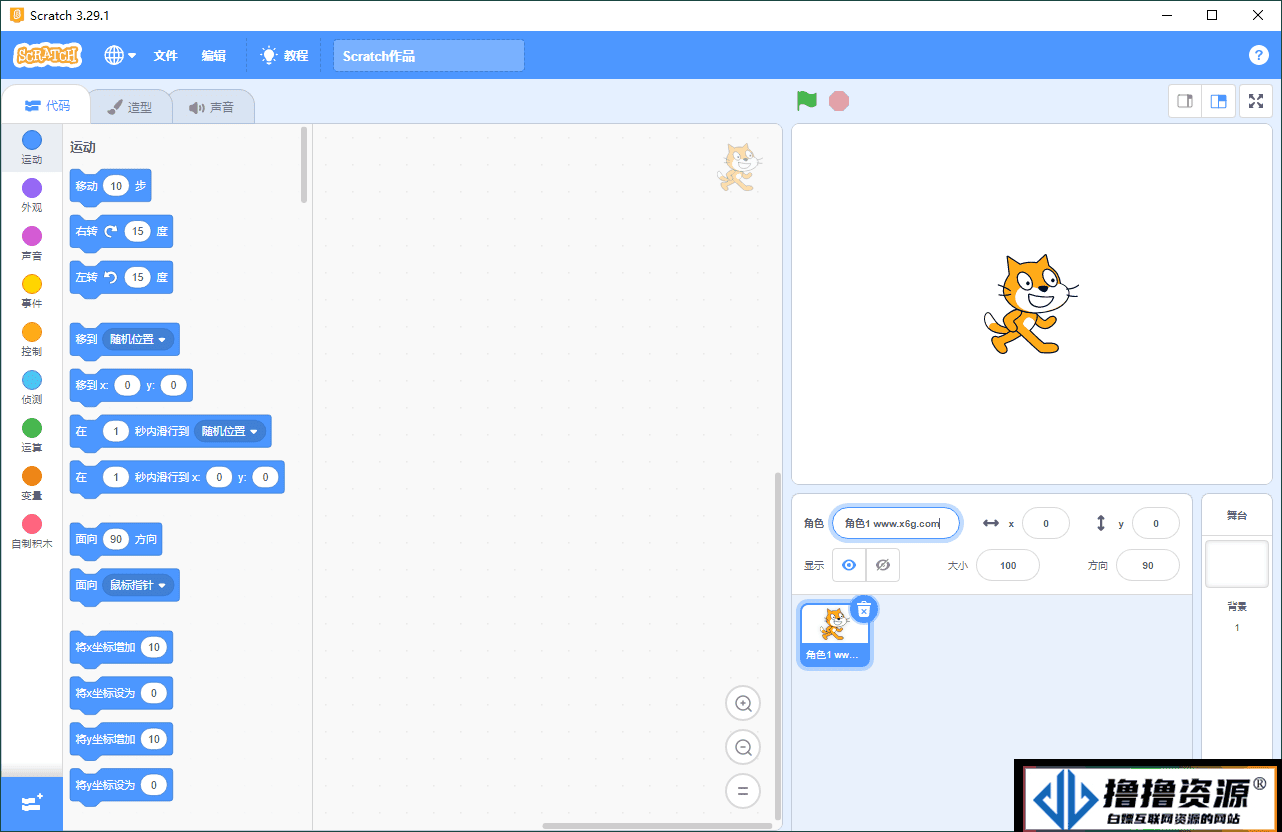Select the 外观 purple category circle
1282x832 pixels.
(x=32, y=188)
